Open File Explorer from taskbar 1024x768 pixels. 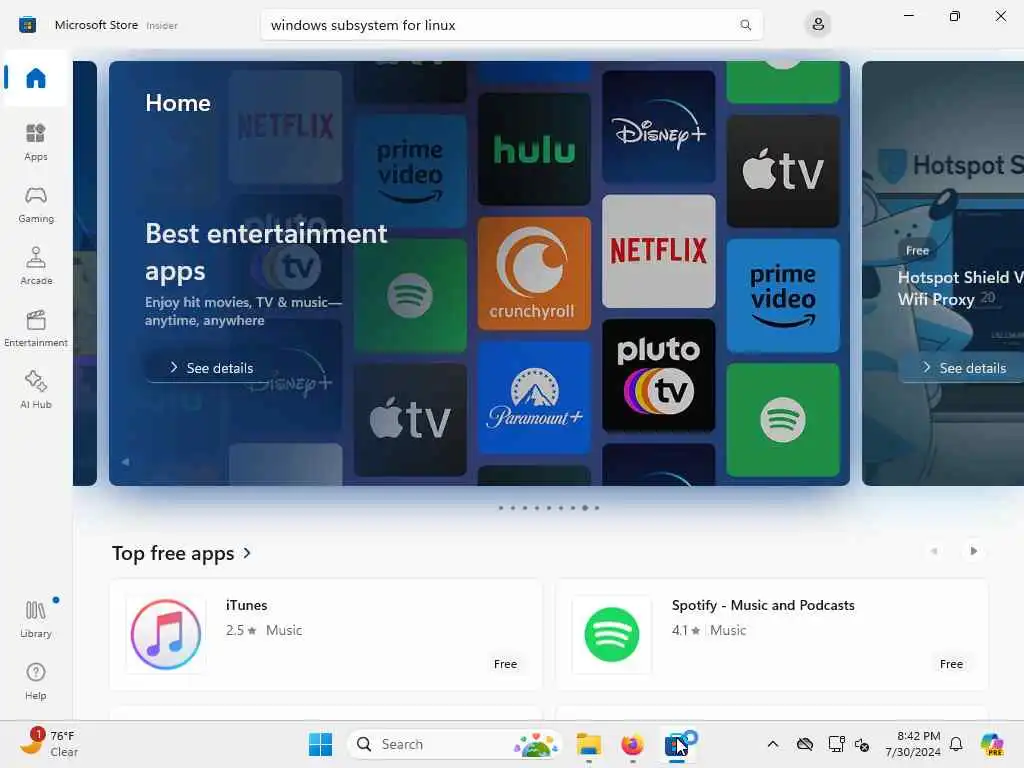point(588,744)
